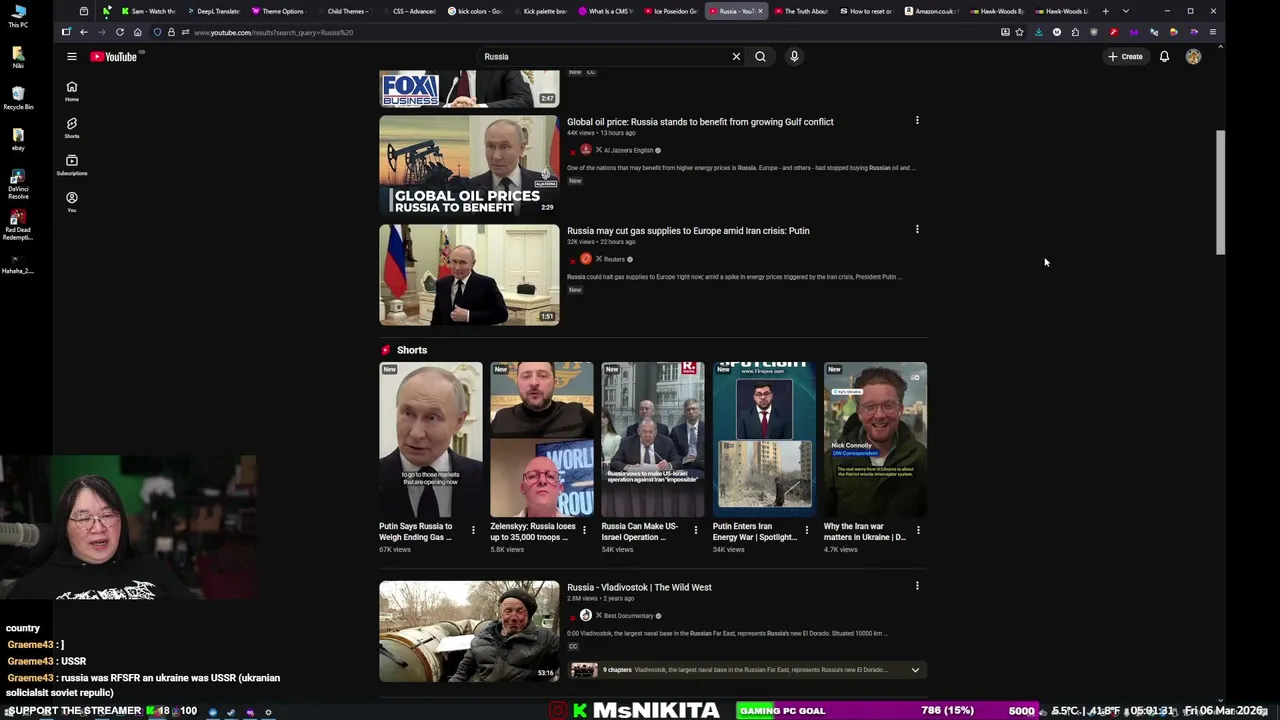This screenshot has height=720, width=1280.
Task: Open the Best Documentary channel avatar
Action: [x=586, y=615]
